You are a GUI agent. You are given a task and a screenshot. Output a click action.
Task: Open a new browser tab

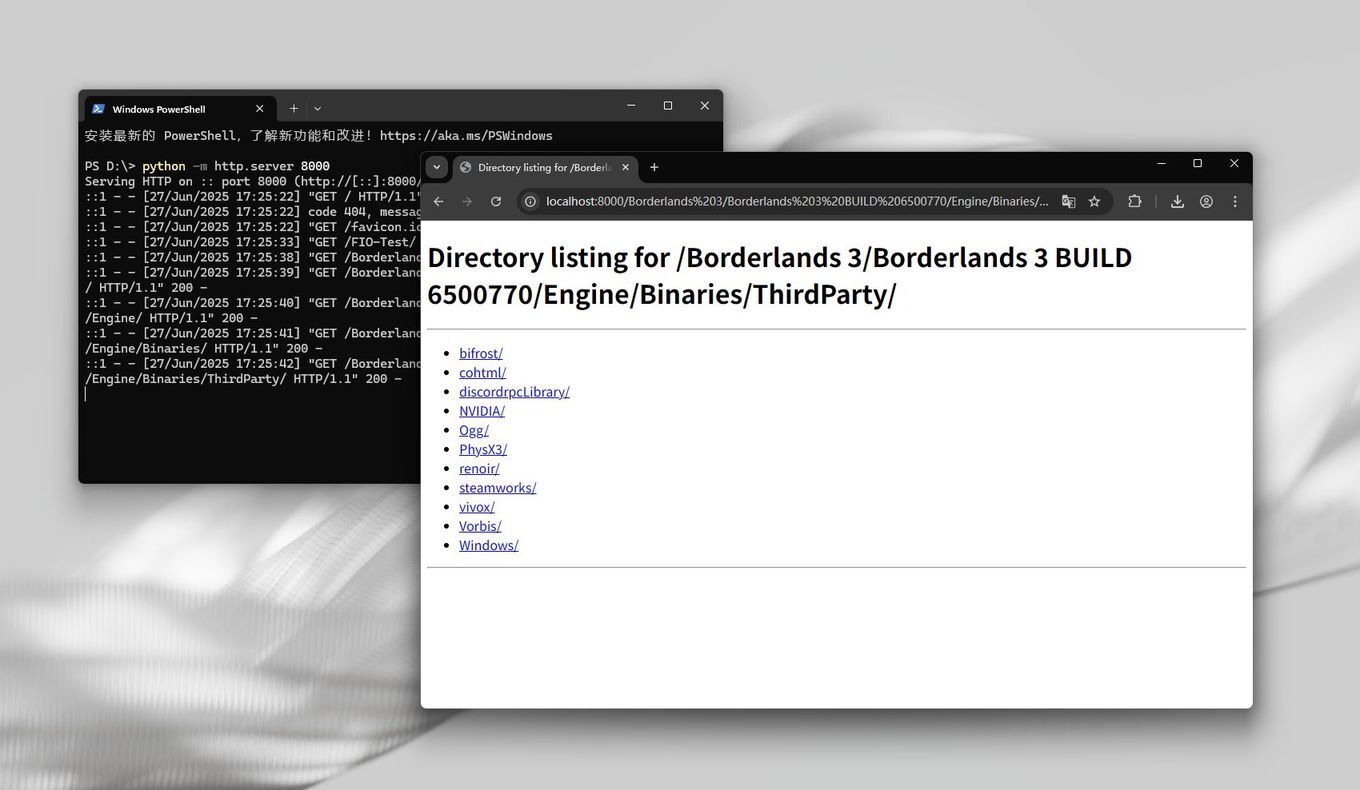tap(654, 167)
